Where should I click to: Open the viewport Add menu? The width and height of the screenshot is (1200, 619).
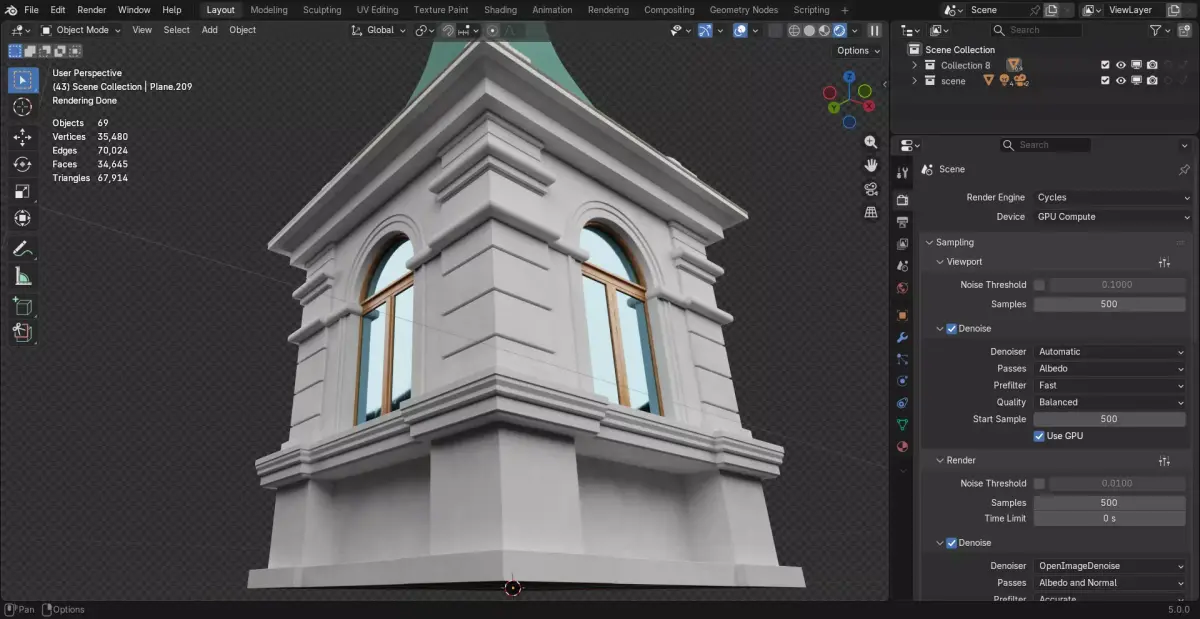[x=209, y=30]
